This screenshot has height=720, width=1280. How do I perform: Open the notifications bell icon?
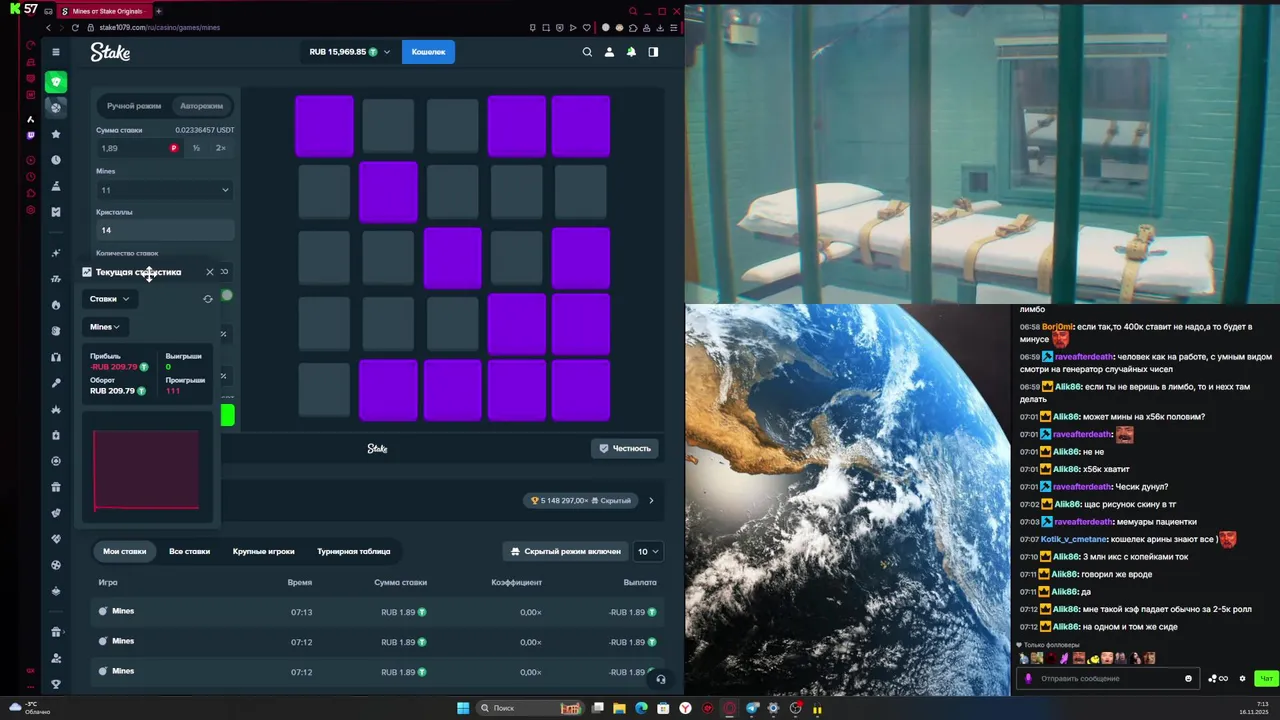coord(631,52)
